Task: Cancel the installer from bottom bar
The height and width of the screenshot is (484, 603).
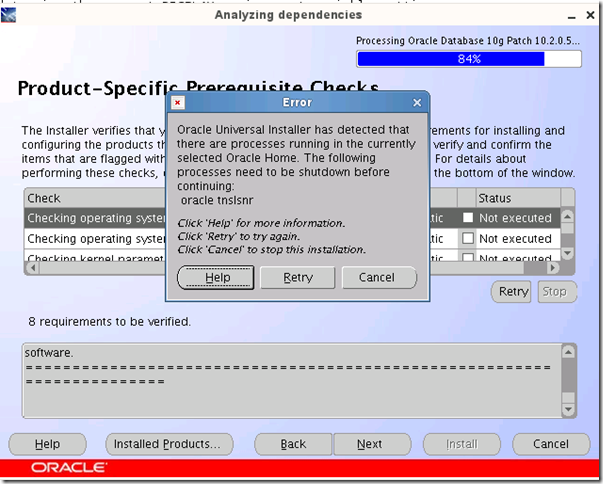Action: tap(551, 444)
